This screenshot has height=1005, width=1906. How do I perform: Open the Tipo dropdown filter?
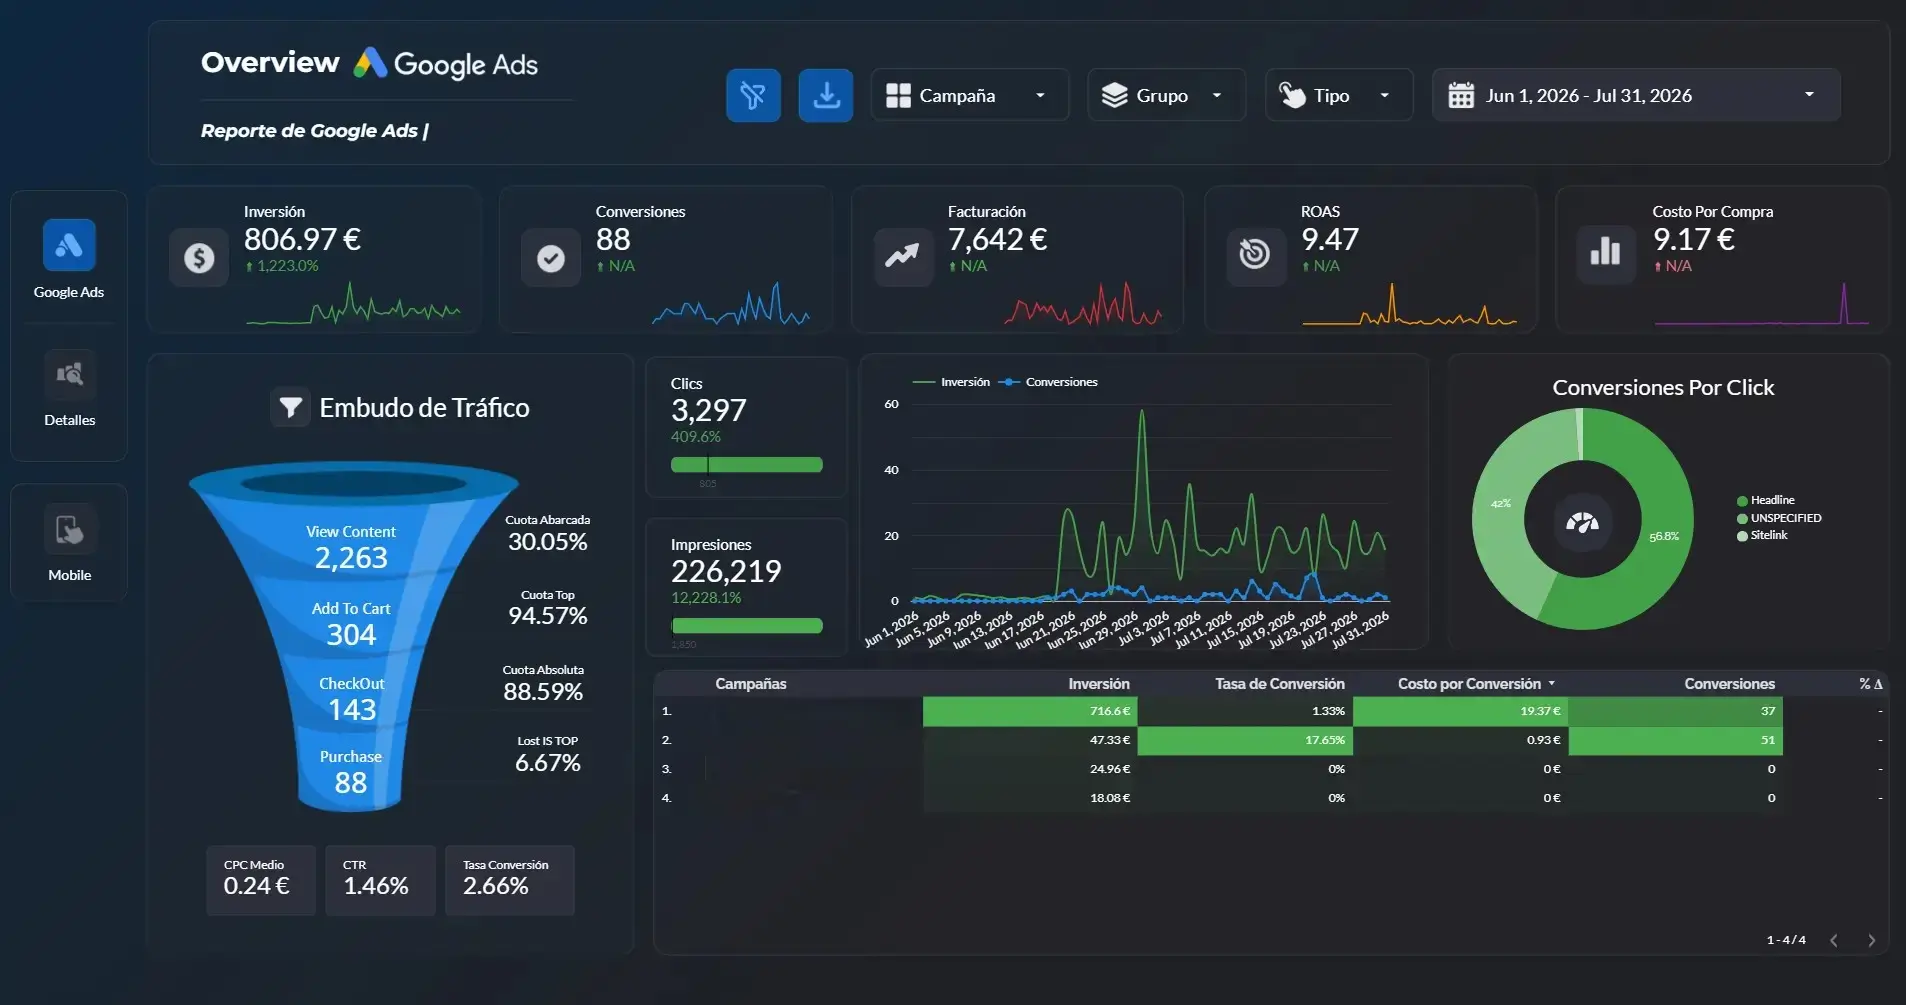coord(1338,95)
